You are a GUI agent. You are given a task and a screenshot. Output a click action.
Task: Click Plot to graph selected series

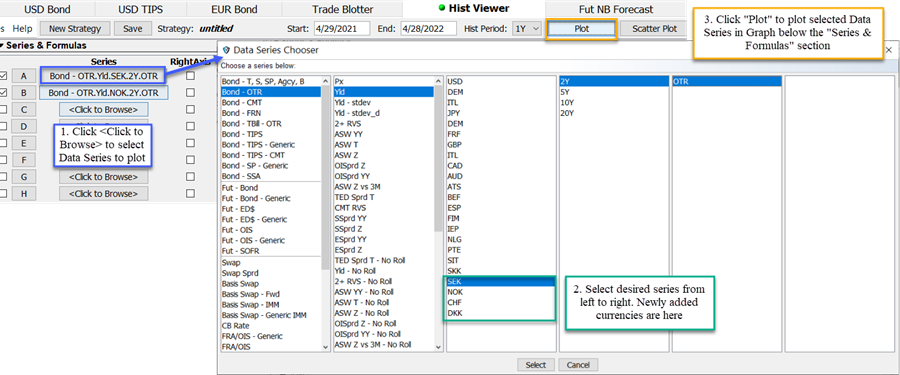click(581, 28)
